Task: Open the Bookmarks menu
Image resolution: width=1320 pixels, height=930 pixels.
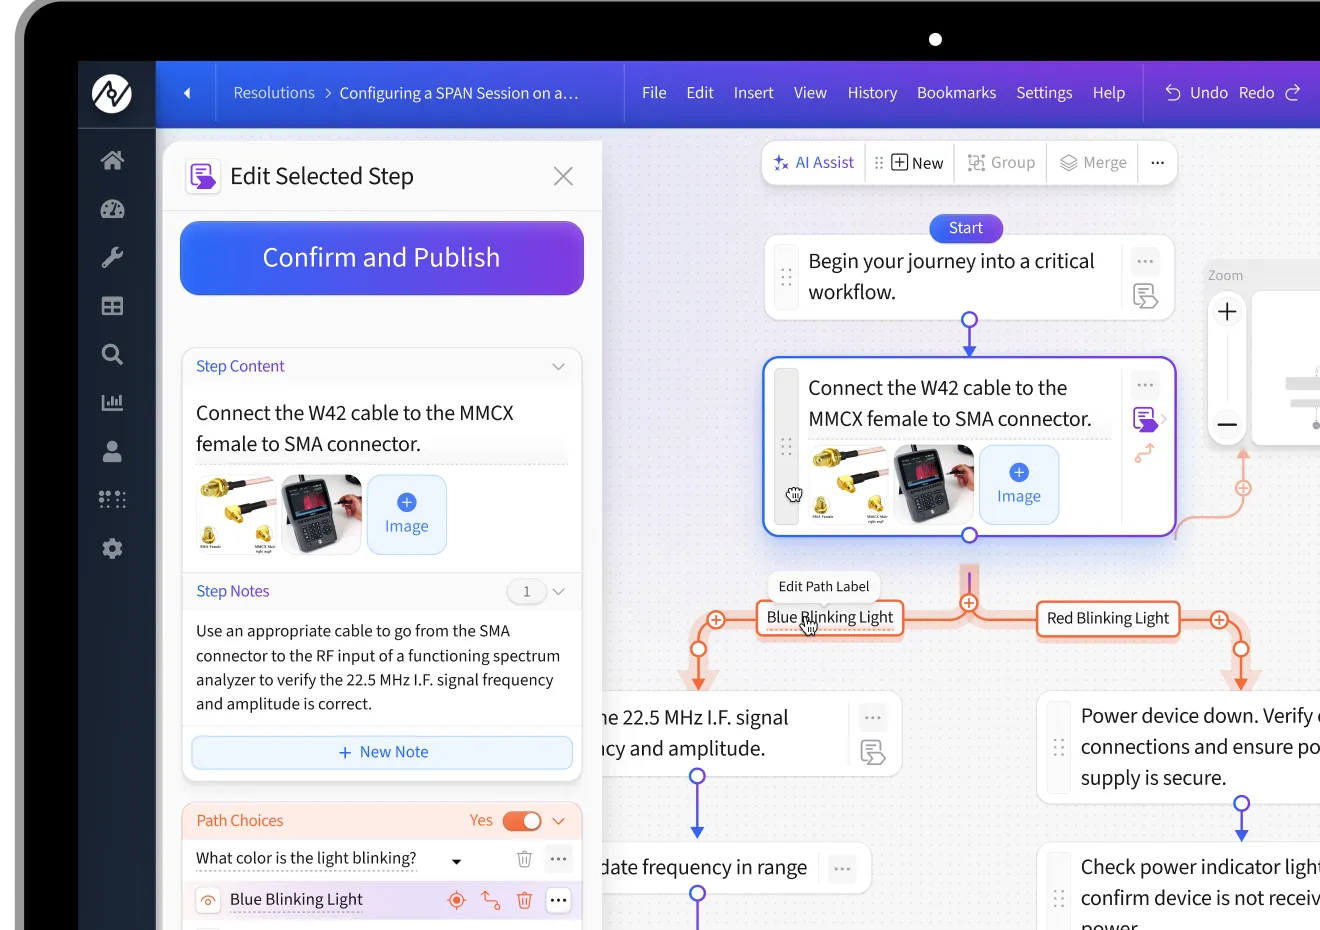Action: (956, 93)
